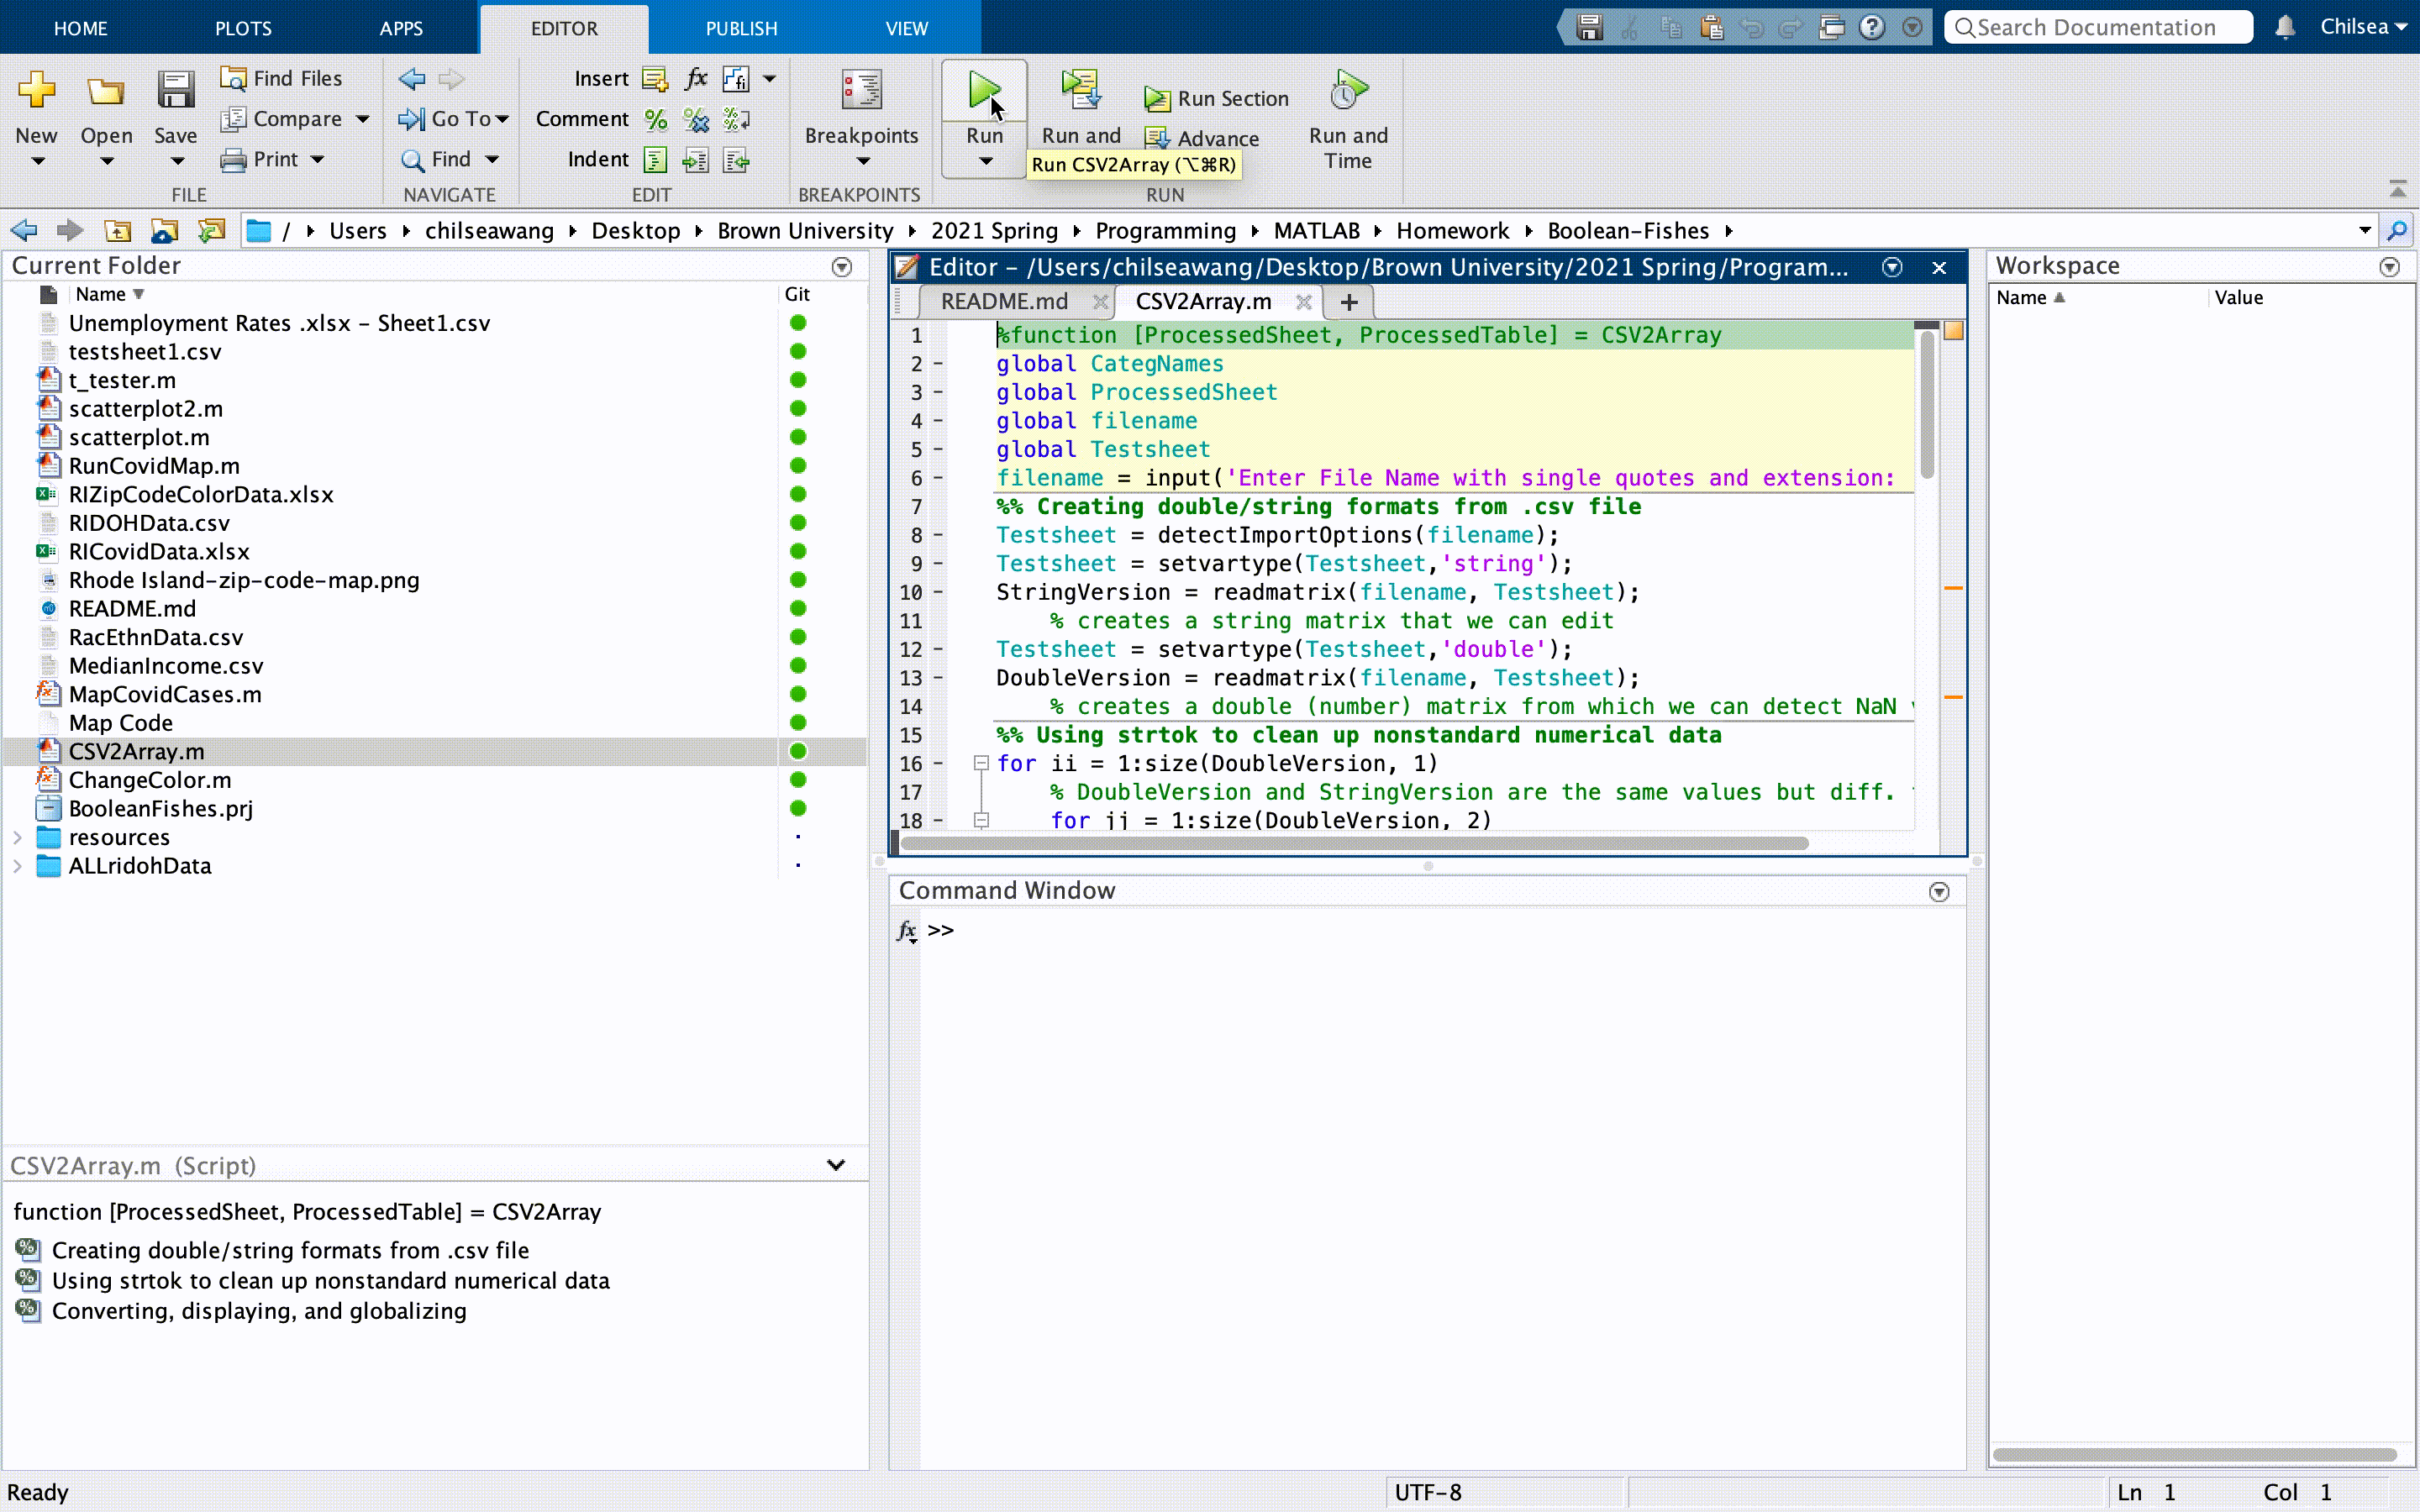
Task: Click the Search Documentation field
Action: click(x=2098, y=27)
